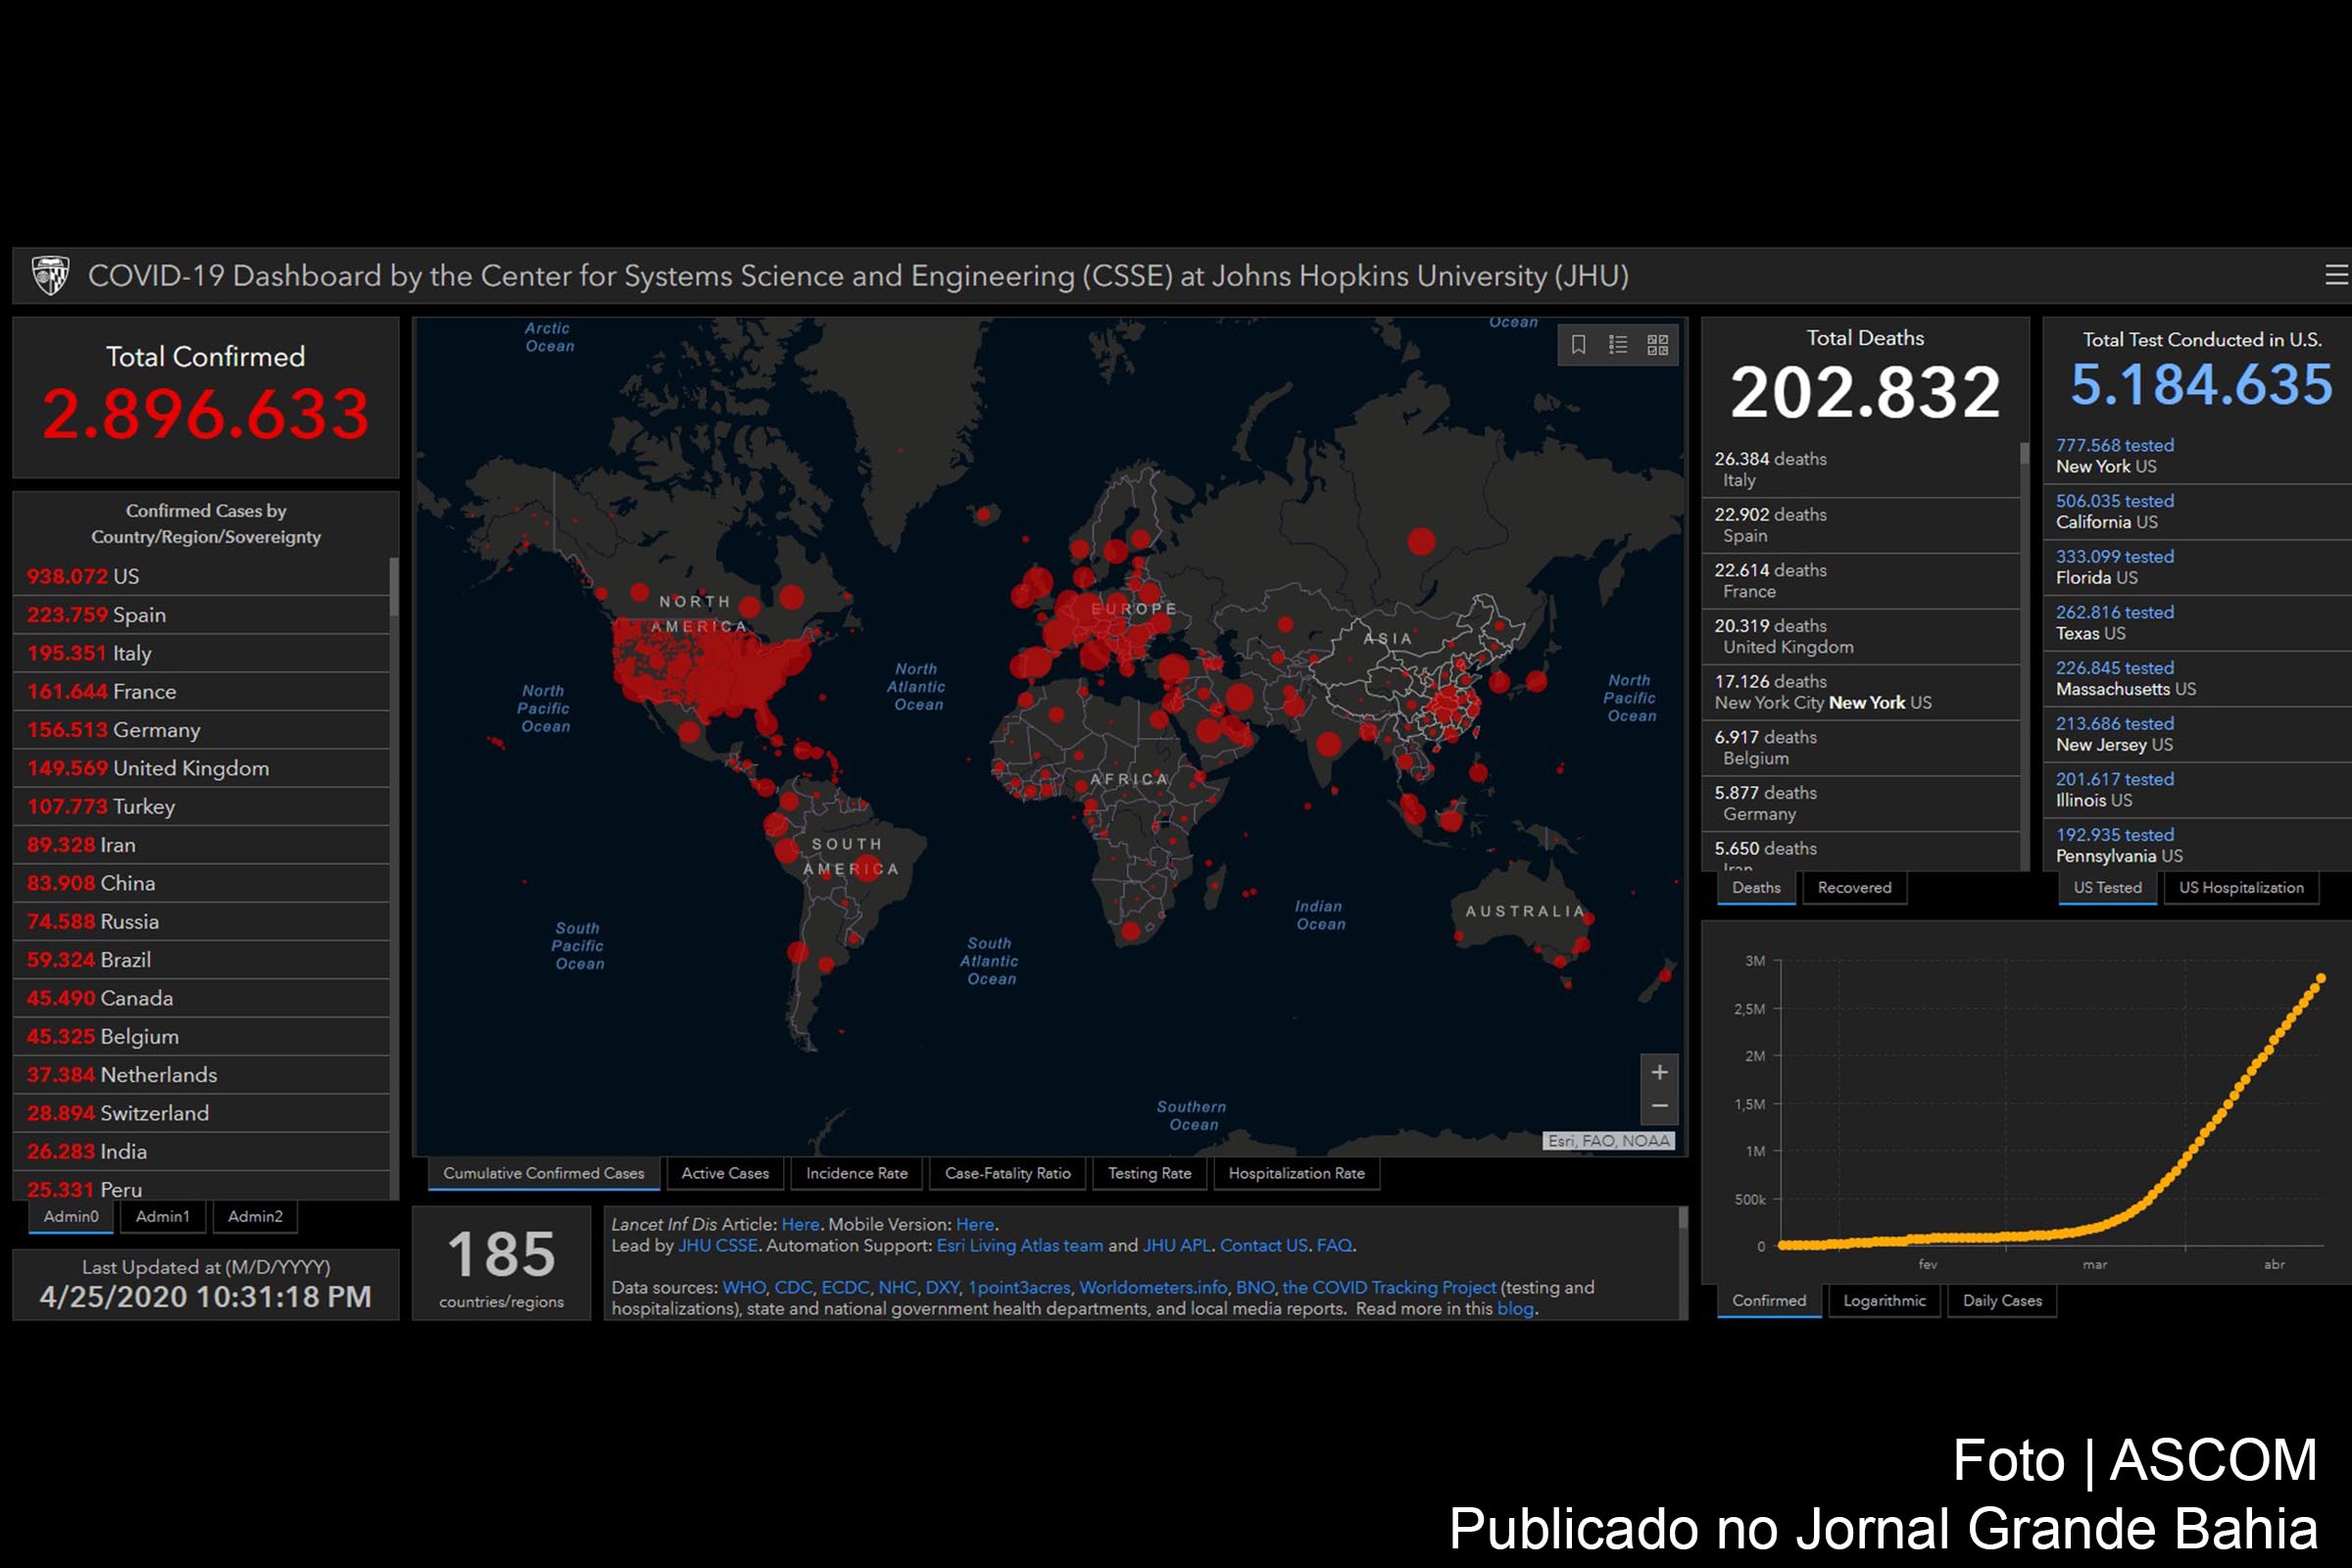2352x1568 pixels.
Task: Open the bookmarks icon on map
Action: 1578,345
